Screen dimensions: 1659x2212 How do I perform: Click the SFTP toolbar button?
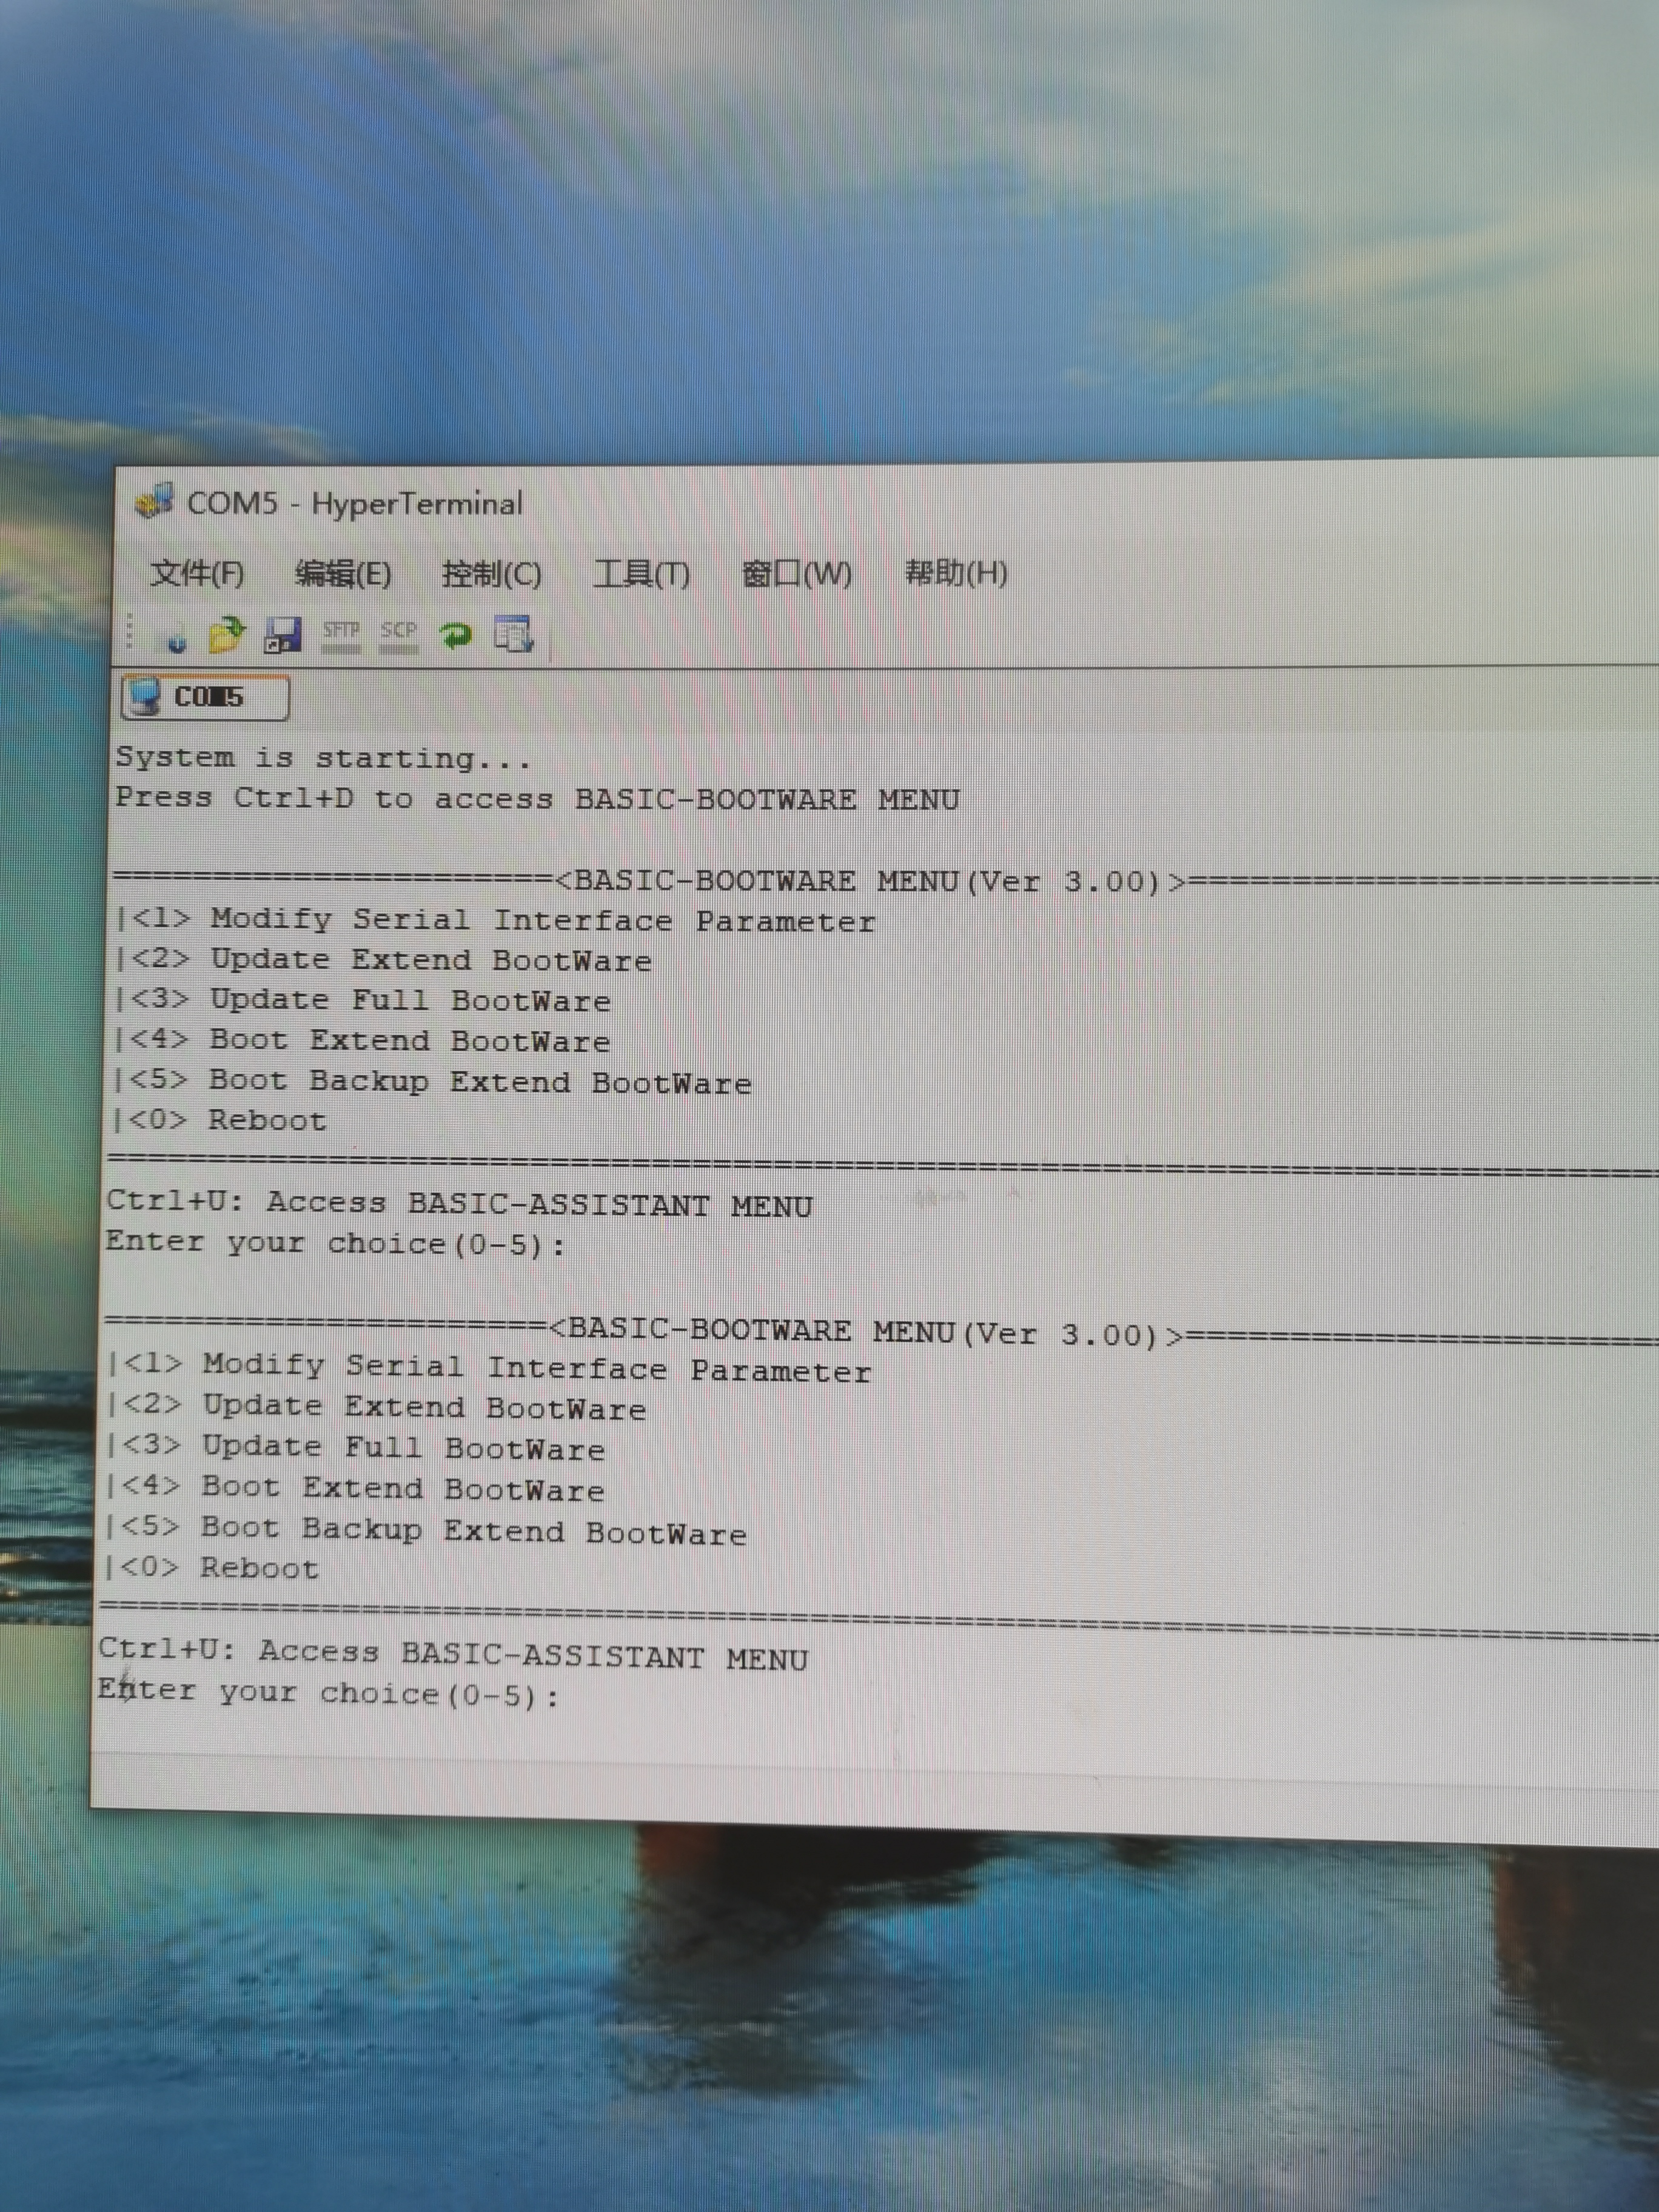pos(341,635)
